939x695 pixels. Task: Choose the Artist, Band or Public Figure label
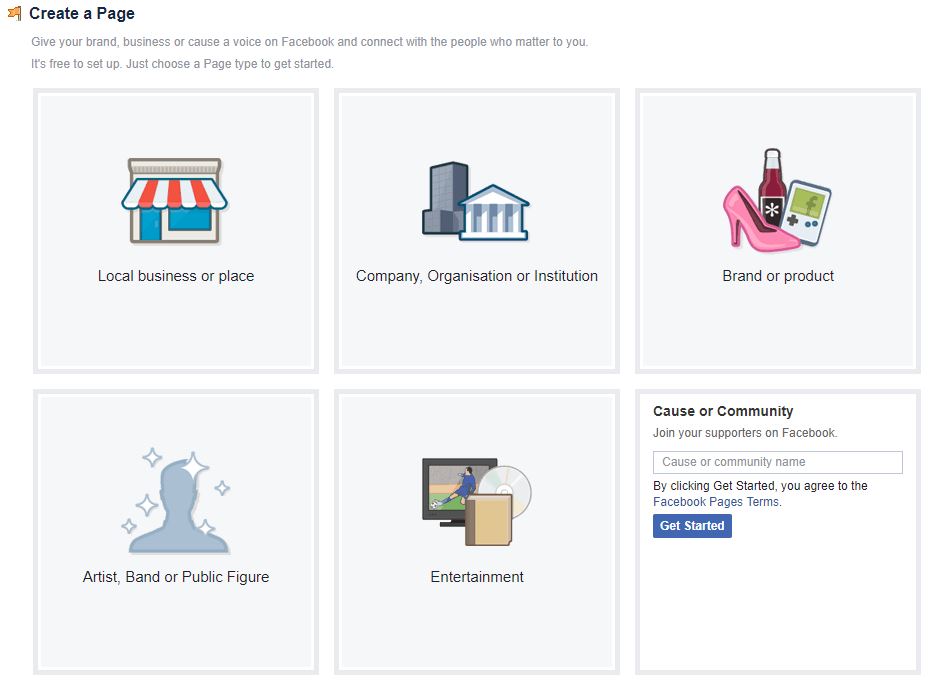point(175,577)
